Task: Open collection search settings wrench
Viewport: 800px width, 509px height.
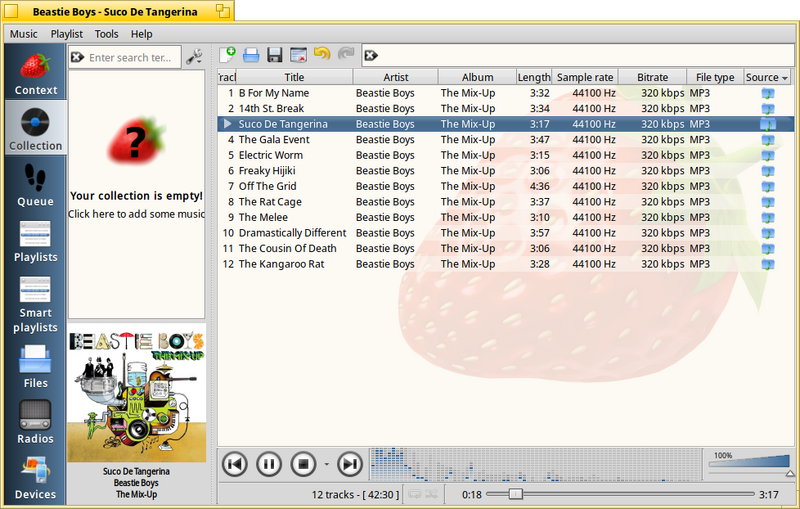Action: tap(194, 57)
